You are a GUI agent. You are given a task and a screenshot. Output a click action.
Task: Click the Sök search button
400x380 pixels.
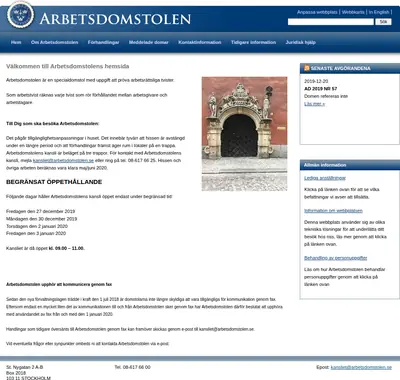click(383, 22)
